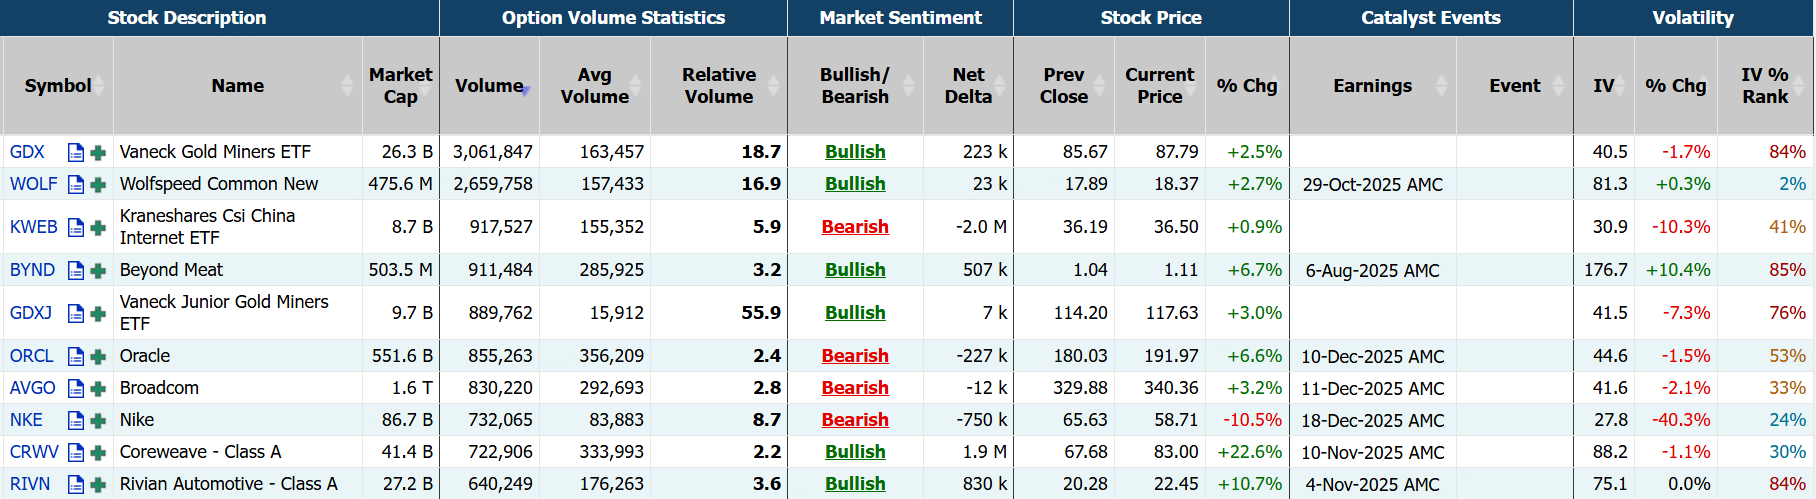Screen dimensions: 1816x499
Task: Click the IV % Rank column header
Action: tap(1764, 86)
